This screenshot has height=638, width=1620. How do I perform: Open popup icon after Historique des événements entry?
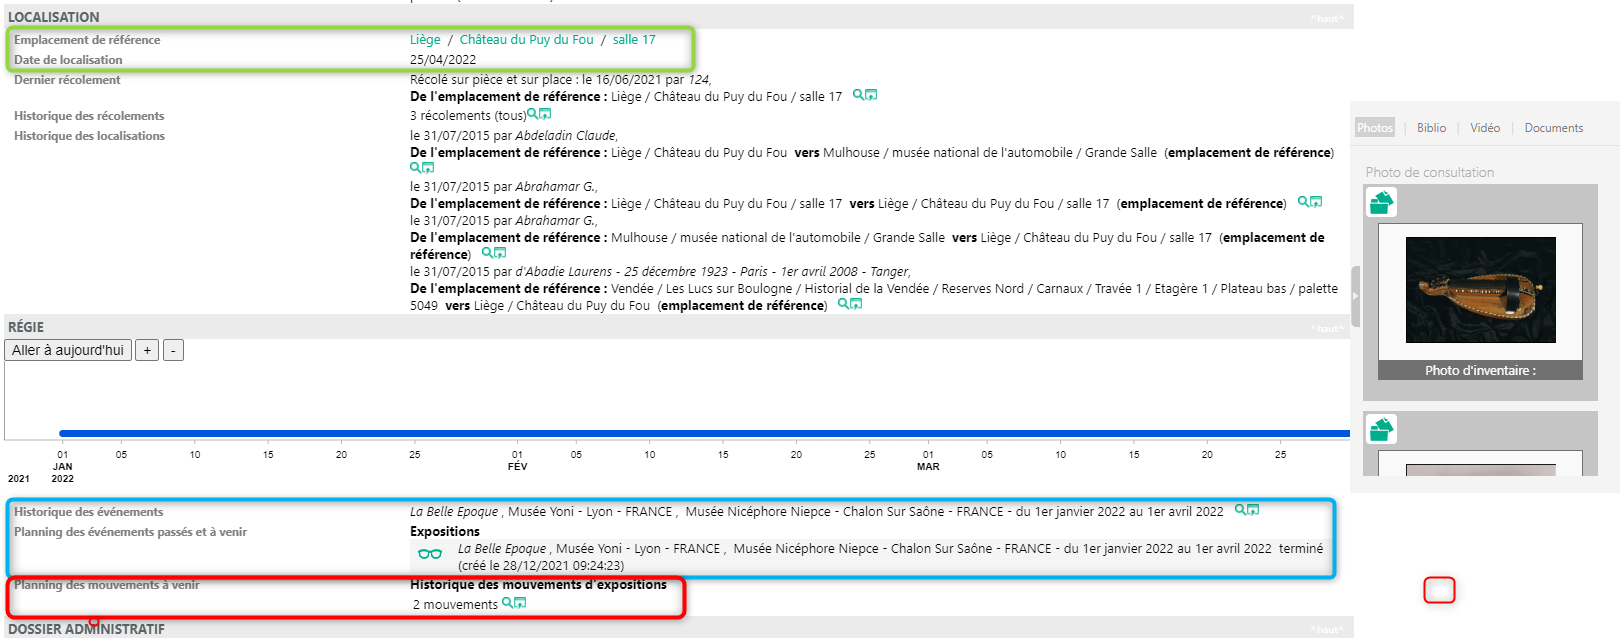[1253, 510]
